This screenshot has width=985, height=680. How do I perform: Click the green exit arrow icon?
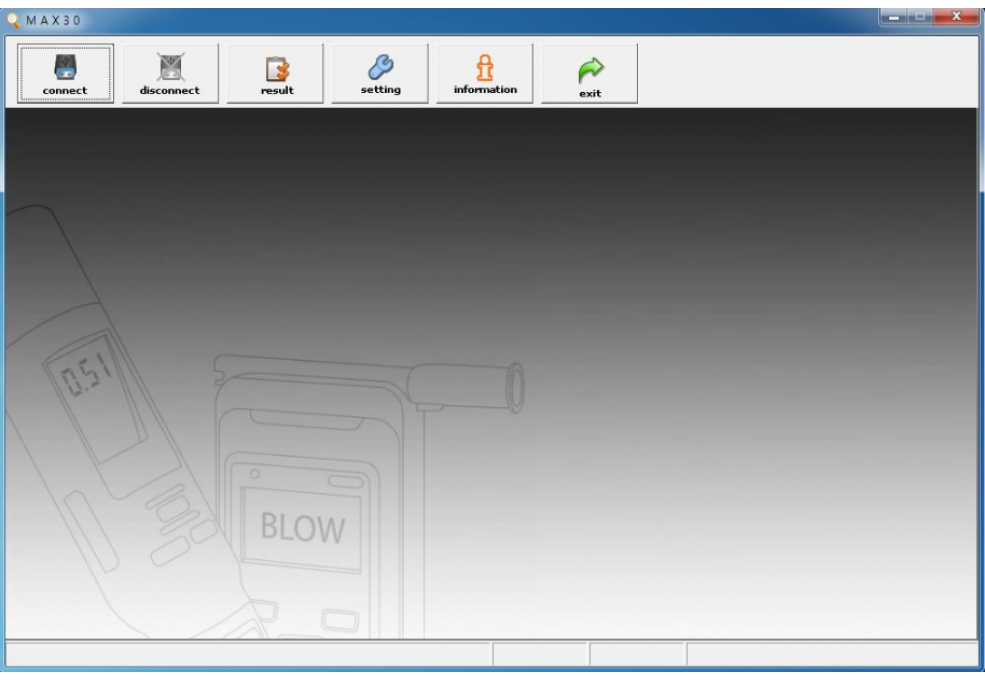pos(589,70)
